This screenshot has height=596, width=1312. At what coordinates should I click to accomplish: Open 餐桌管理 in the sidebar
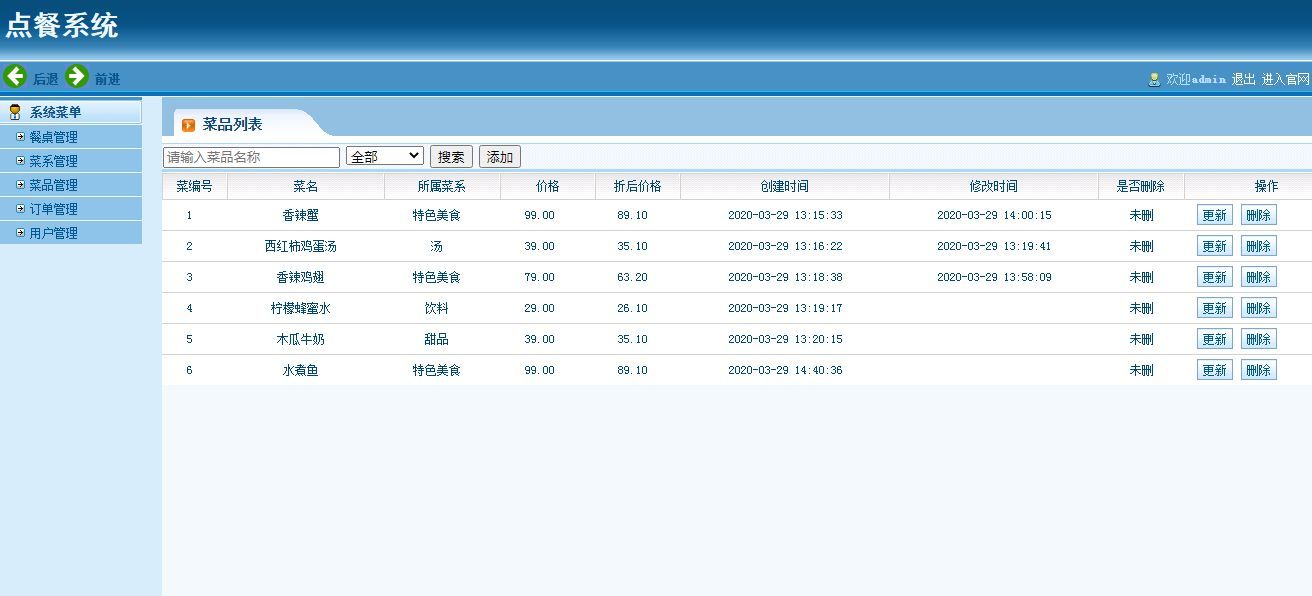[53, 137]
